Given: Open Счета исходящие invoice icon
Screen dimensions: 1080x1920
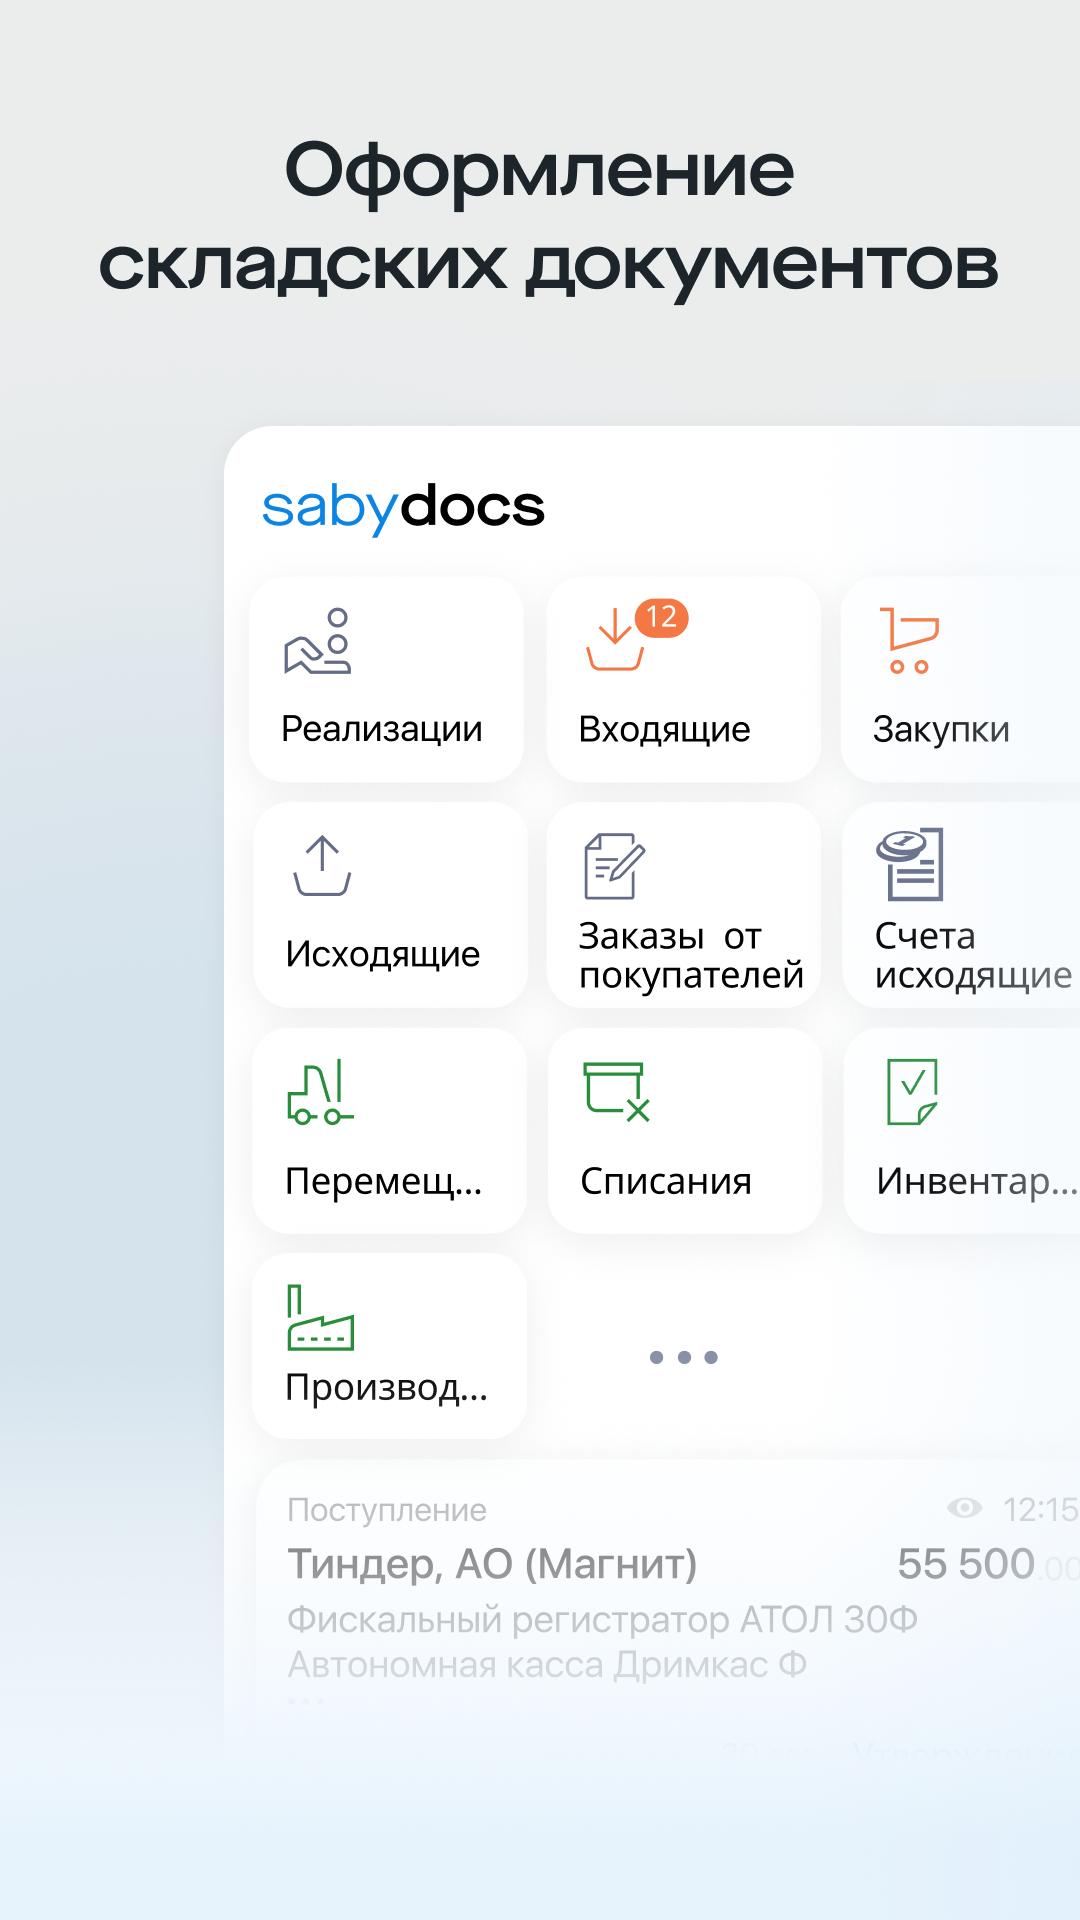Looking at the screenshot, I should pos(910,865).
